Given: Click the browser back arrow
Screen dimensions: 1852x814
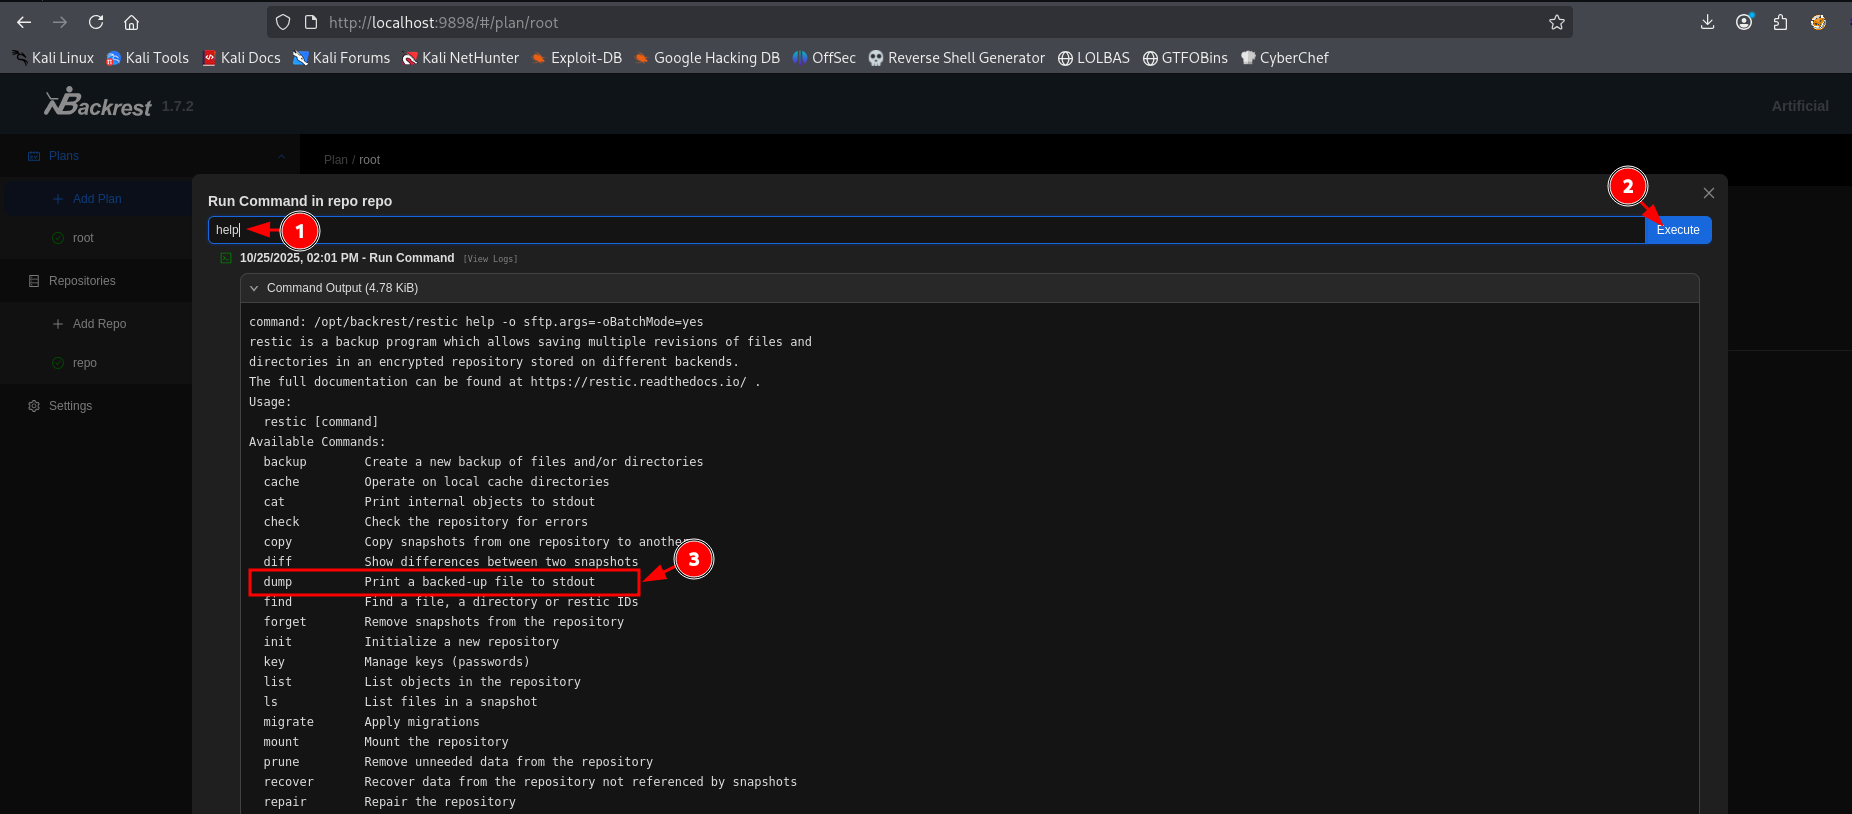Looking at the screenshot, I should pyautogui.click(x=24, y=22).
